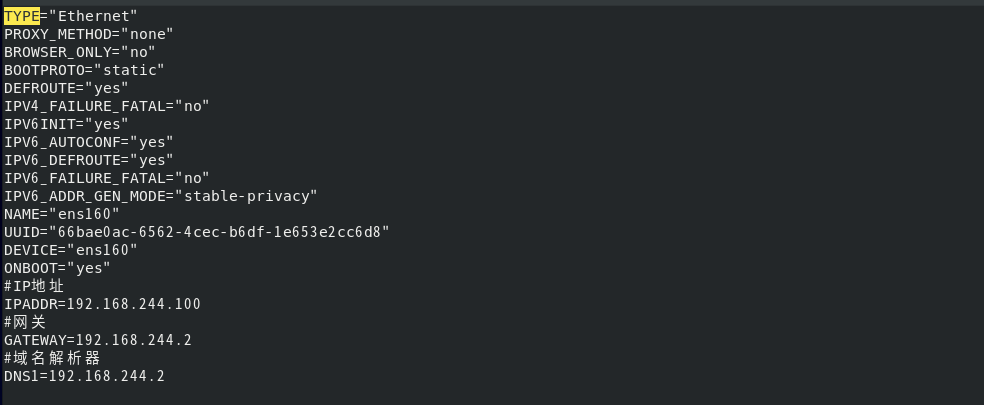Screen dimensions: 984x405
Task: Click the UUID value string
Action: pyautogui.click(x=224, y=232)
